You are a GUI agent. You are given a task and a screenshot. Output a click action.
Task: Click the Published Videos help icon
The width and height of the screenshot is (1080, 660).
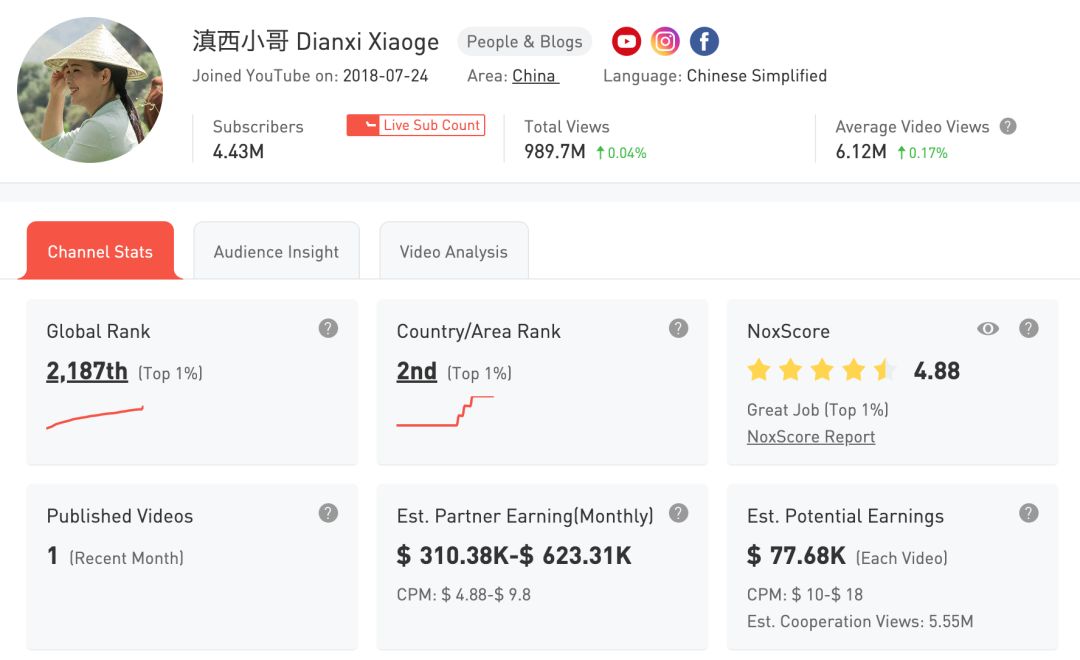click(x=328, y=513)
